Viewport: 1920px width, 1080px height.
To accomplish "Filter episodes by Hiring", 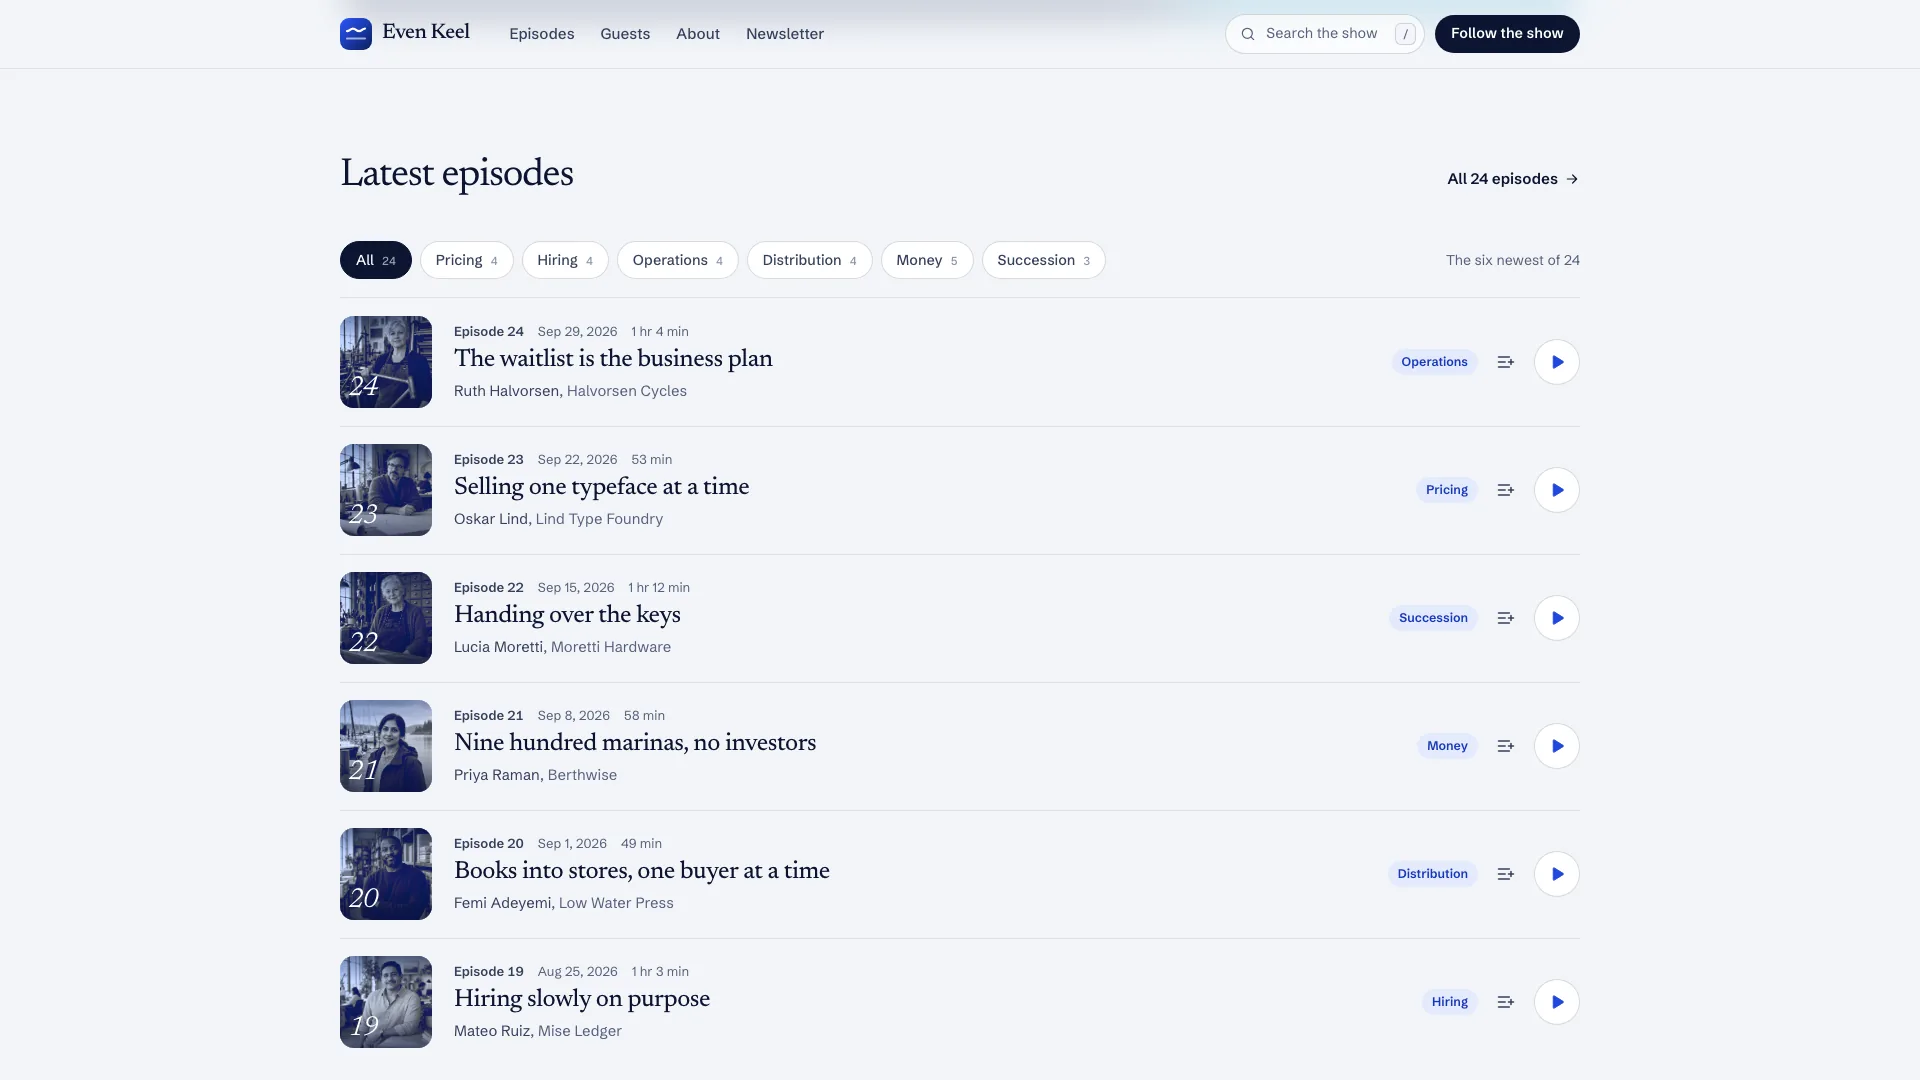I will pos(565,260).
